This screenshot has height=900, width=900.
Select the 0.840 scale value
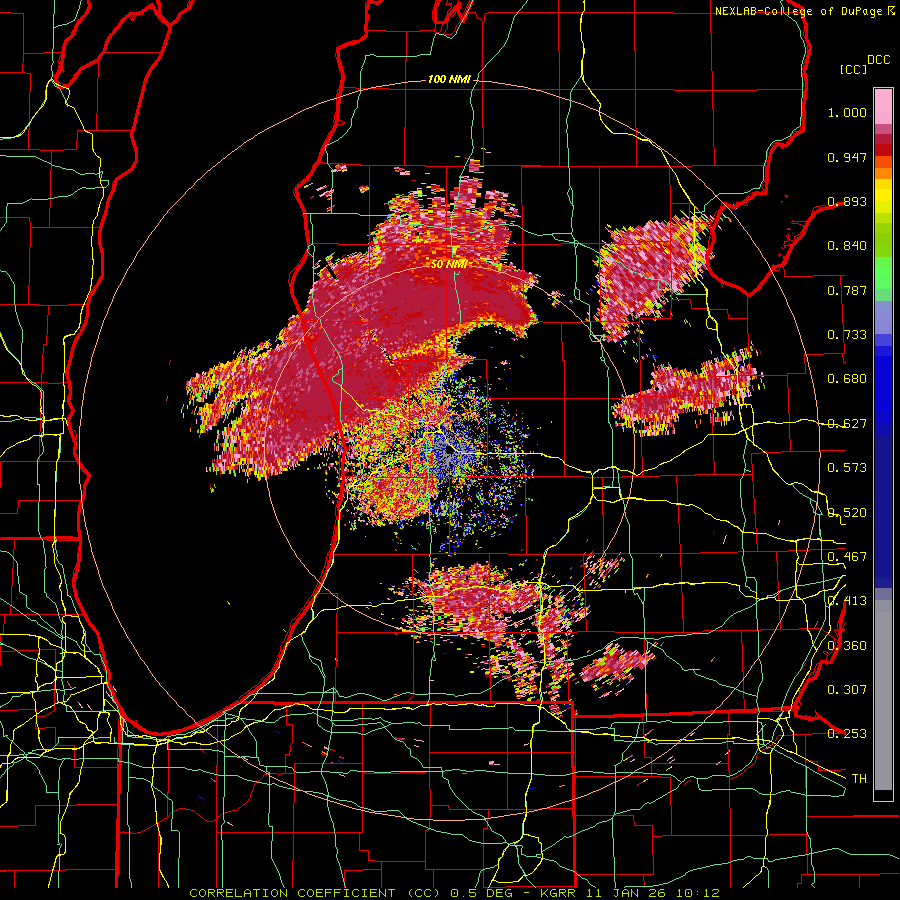tap(847, 246)
